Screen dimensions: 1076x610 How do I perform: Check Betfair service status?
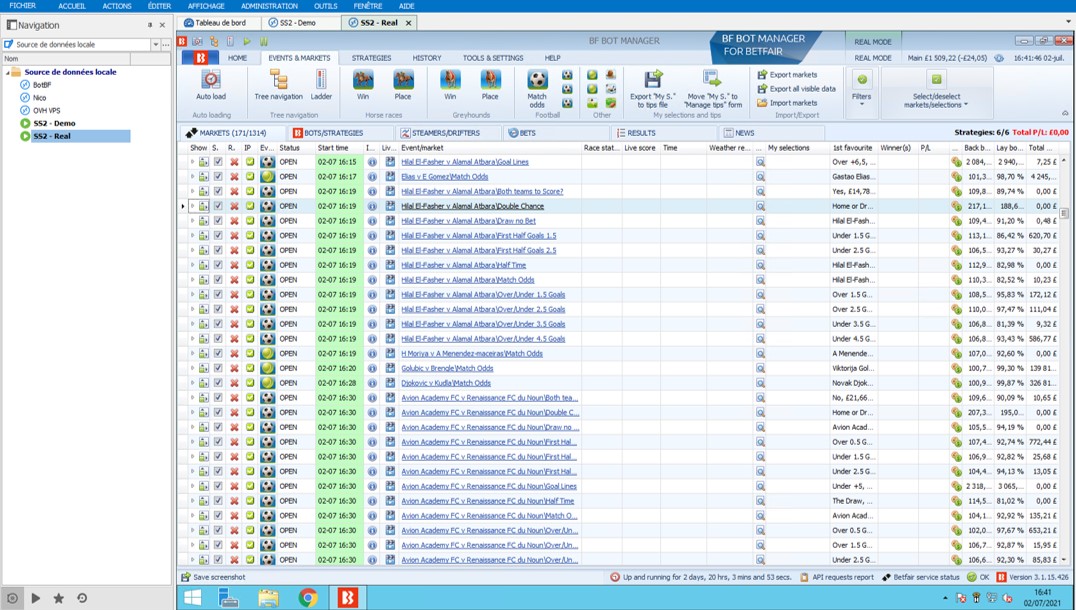920,577
